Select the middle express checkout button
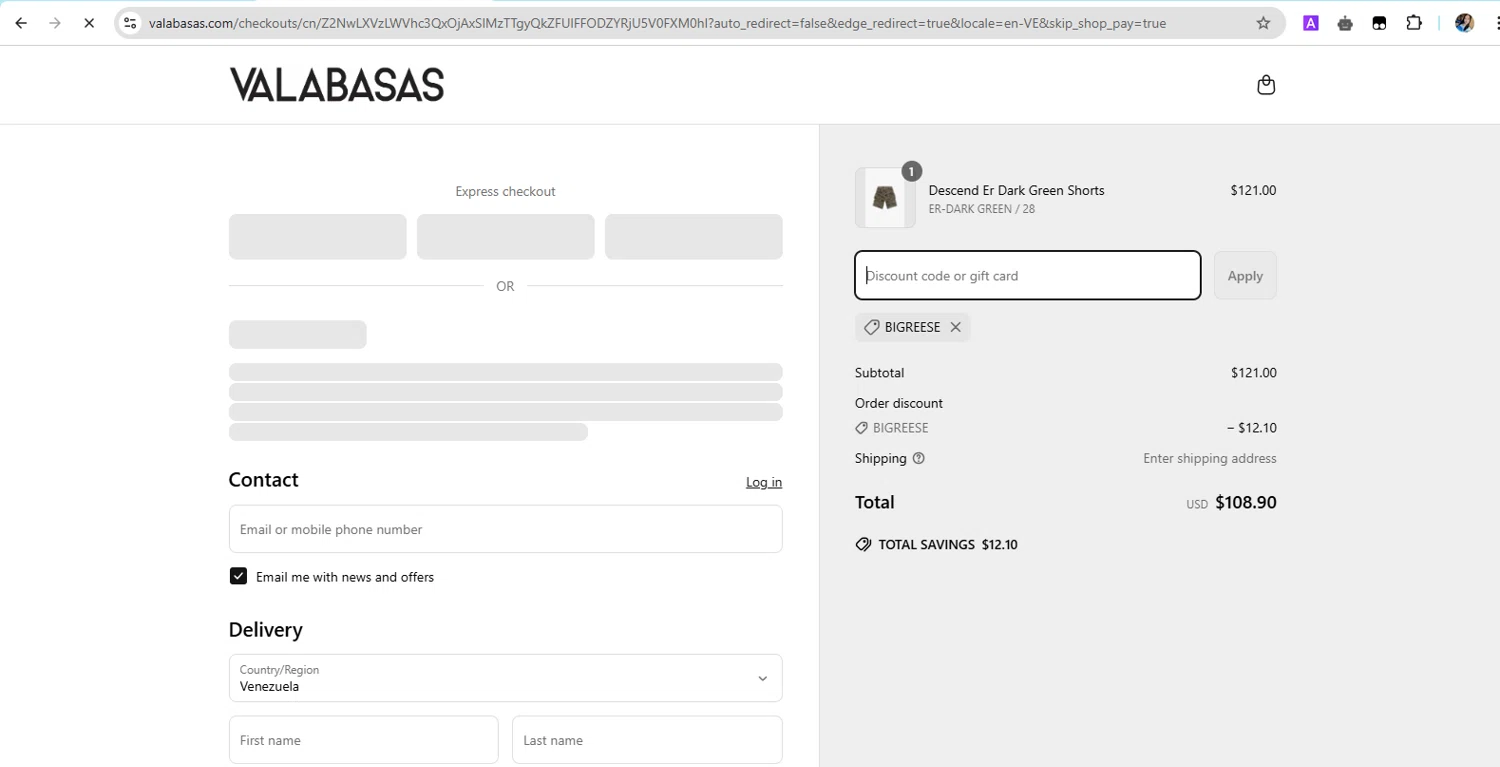 click(505, 237)
